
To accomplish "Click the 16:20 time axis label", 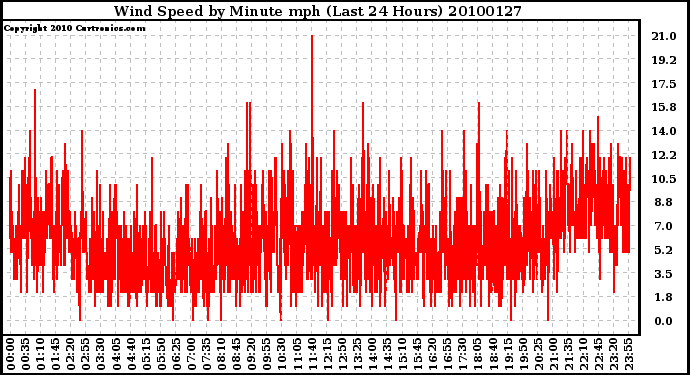I will 432,355.
